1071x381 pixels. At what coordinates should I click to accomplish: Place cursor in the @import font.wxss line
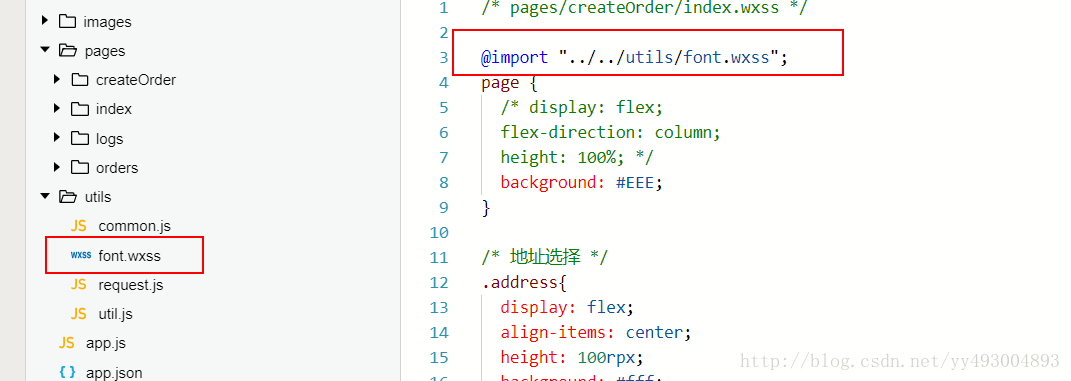tap(635, 57)
